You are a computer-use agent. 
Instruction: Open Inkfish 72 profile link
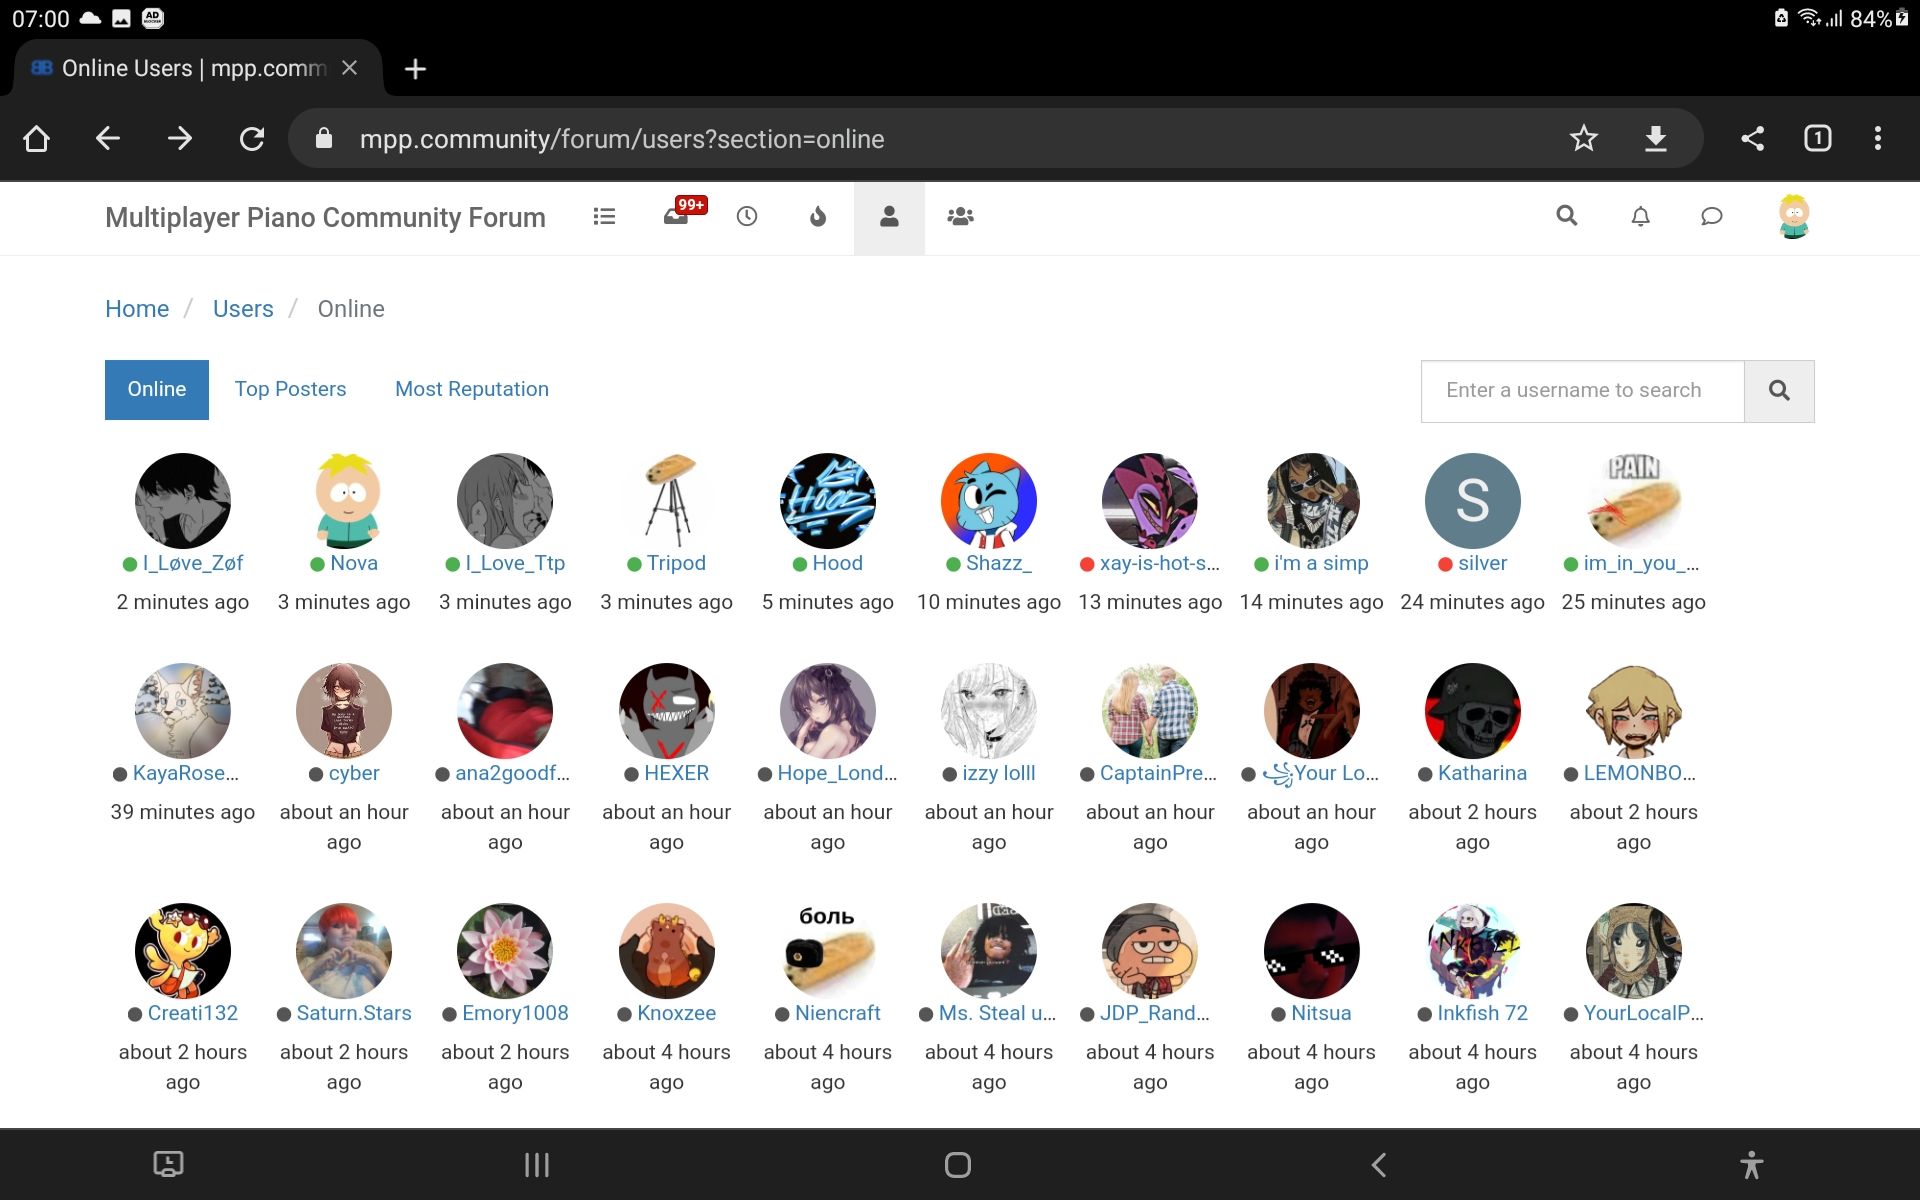(x=1482, y=1013)
